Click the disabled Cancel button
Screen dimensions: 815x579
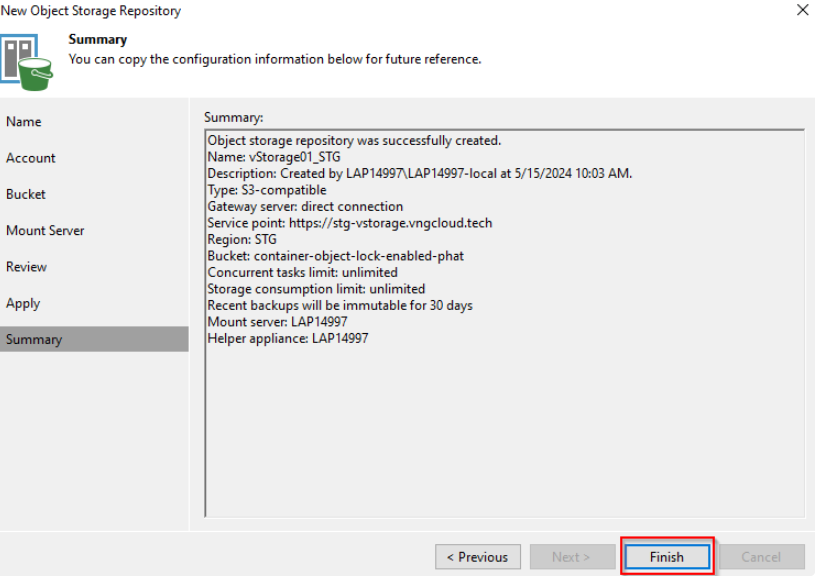pos(761,557)
